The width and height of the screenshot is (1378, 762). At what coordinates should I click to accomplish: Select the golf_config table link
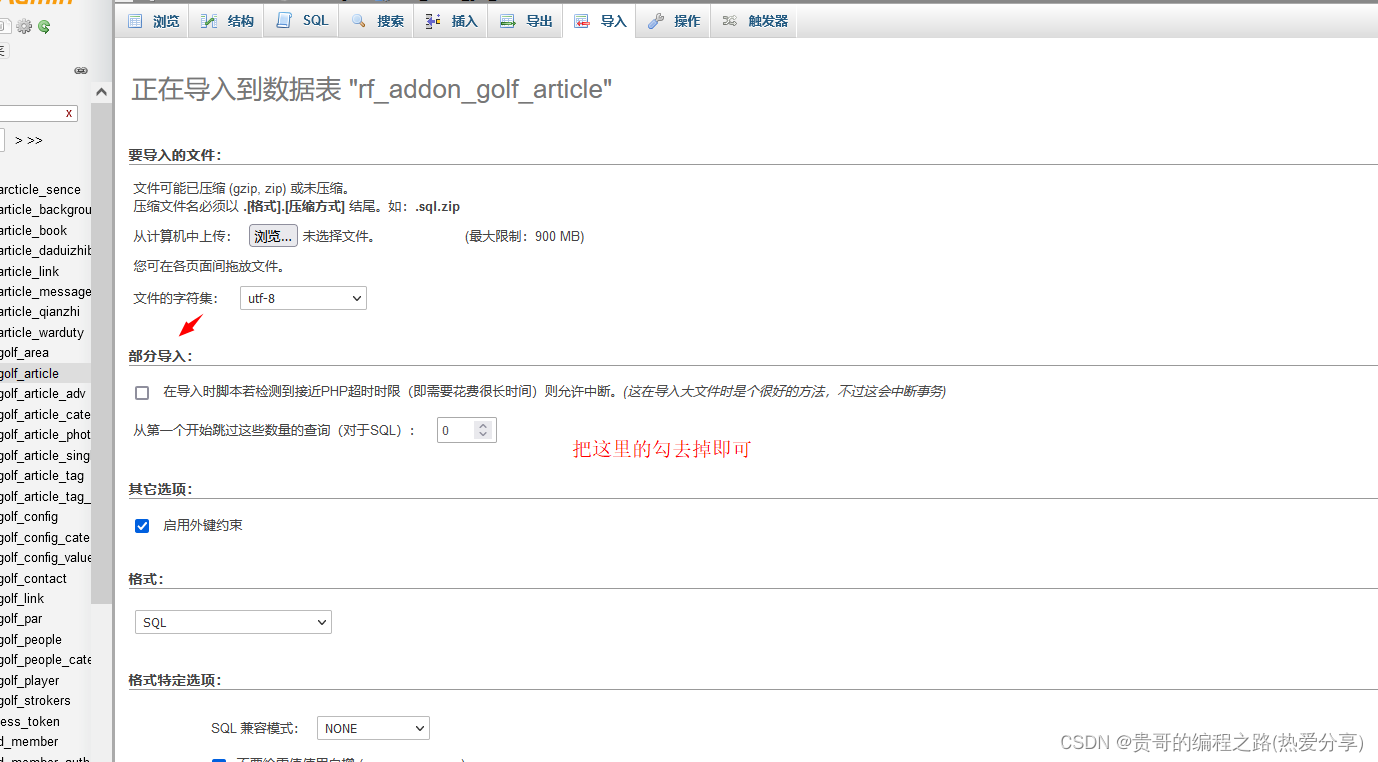(30, 516)
